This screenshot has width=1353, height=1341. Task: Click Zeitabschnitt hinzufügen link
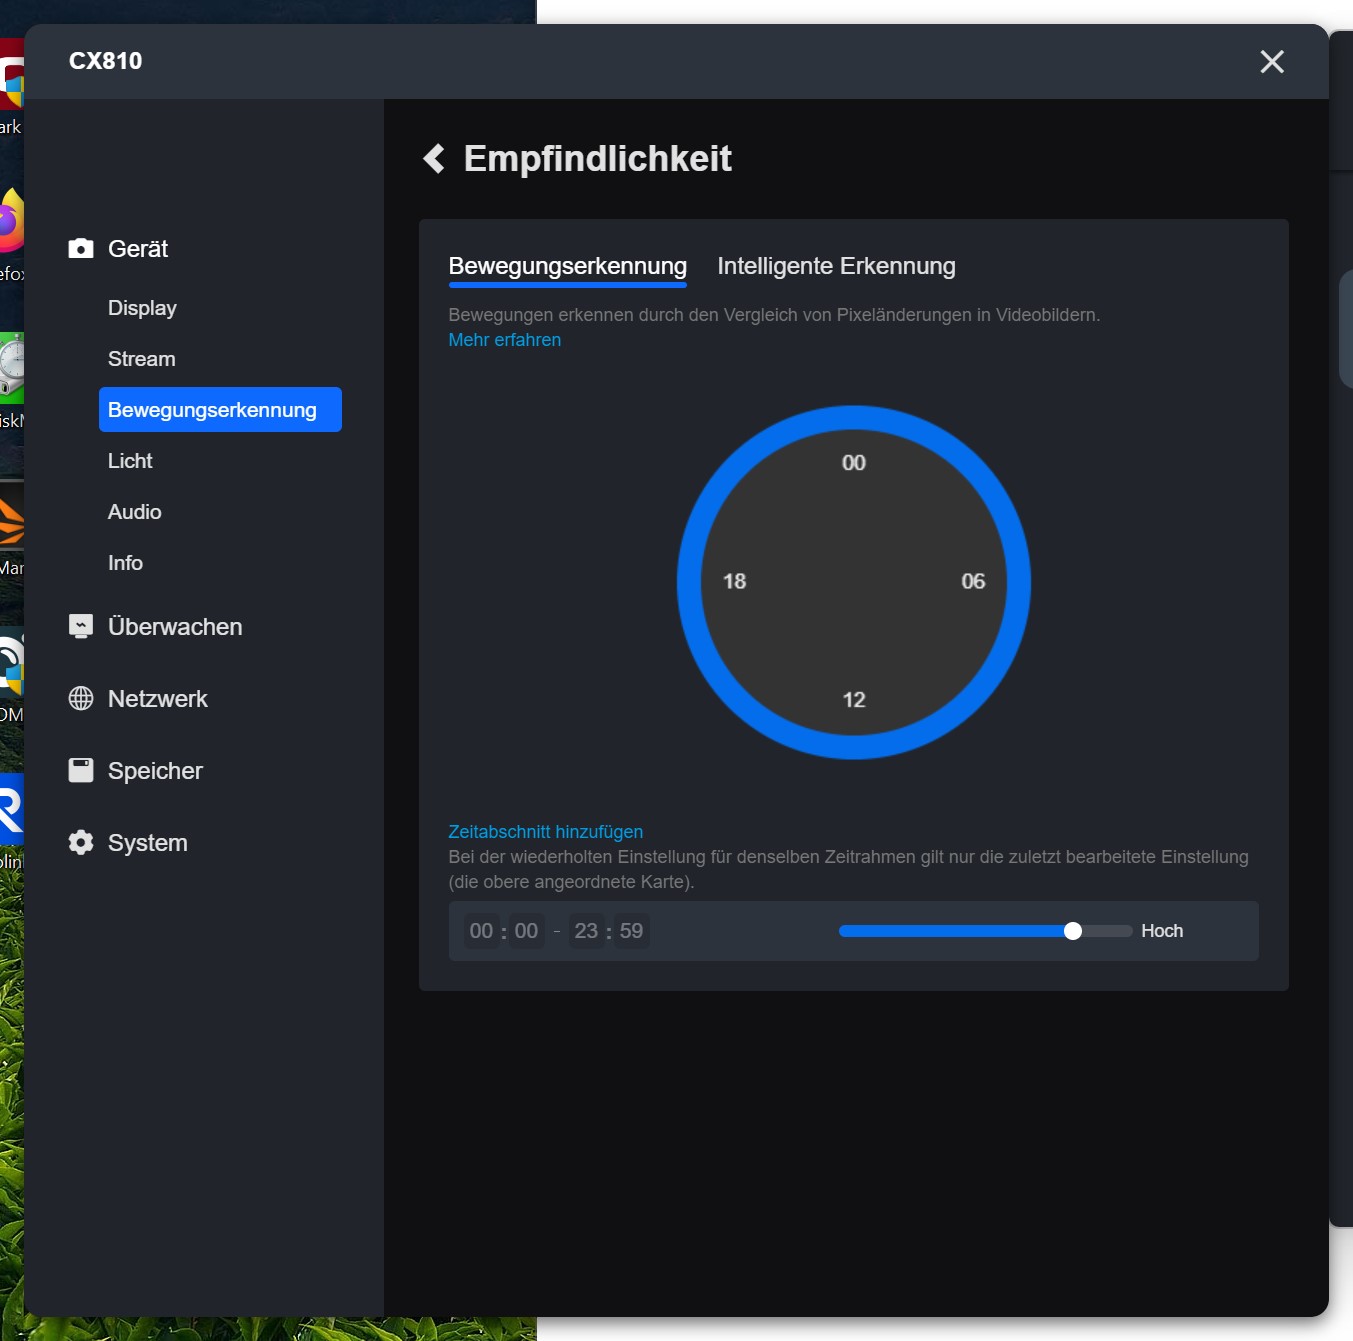tap(546, 832)
